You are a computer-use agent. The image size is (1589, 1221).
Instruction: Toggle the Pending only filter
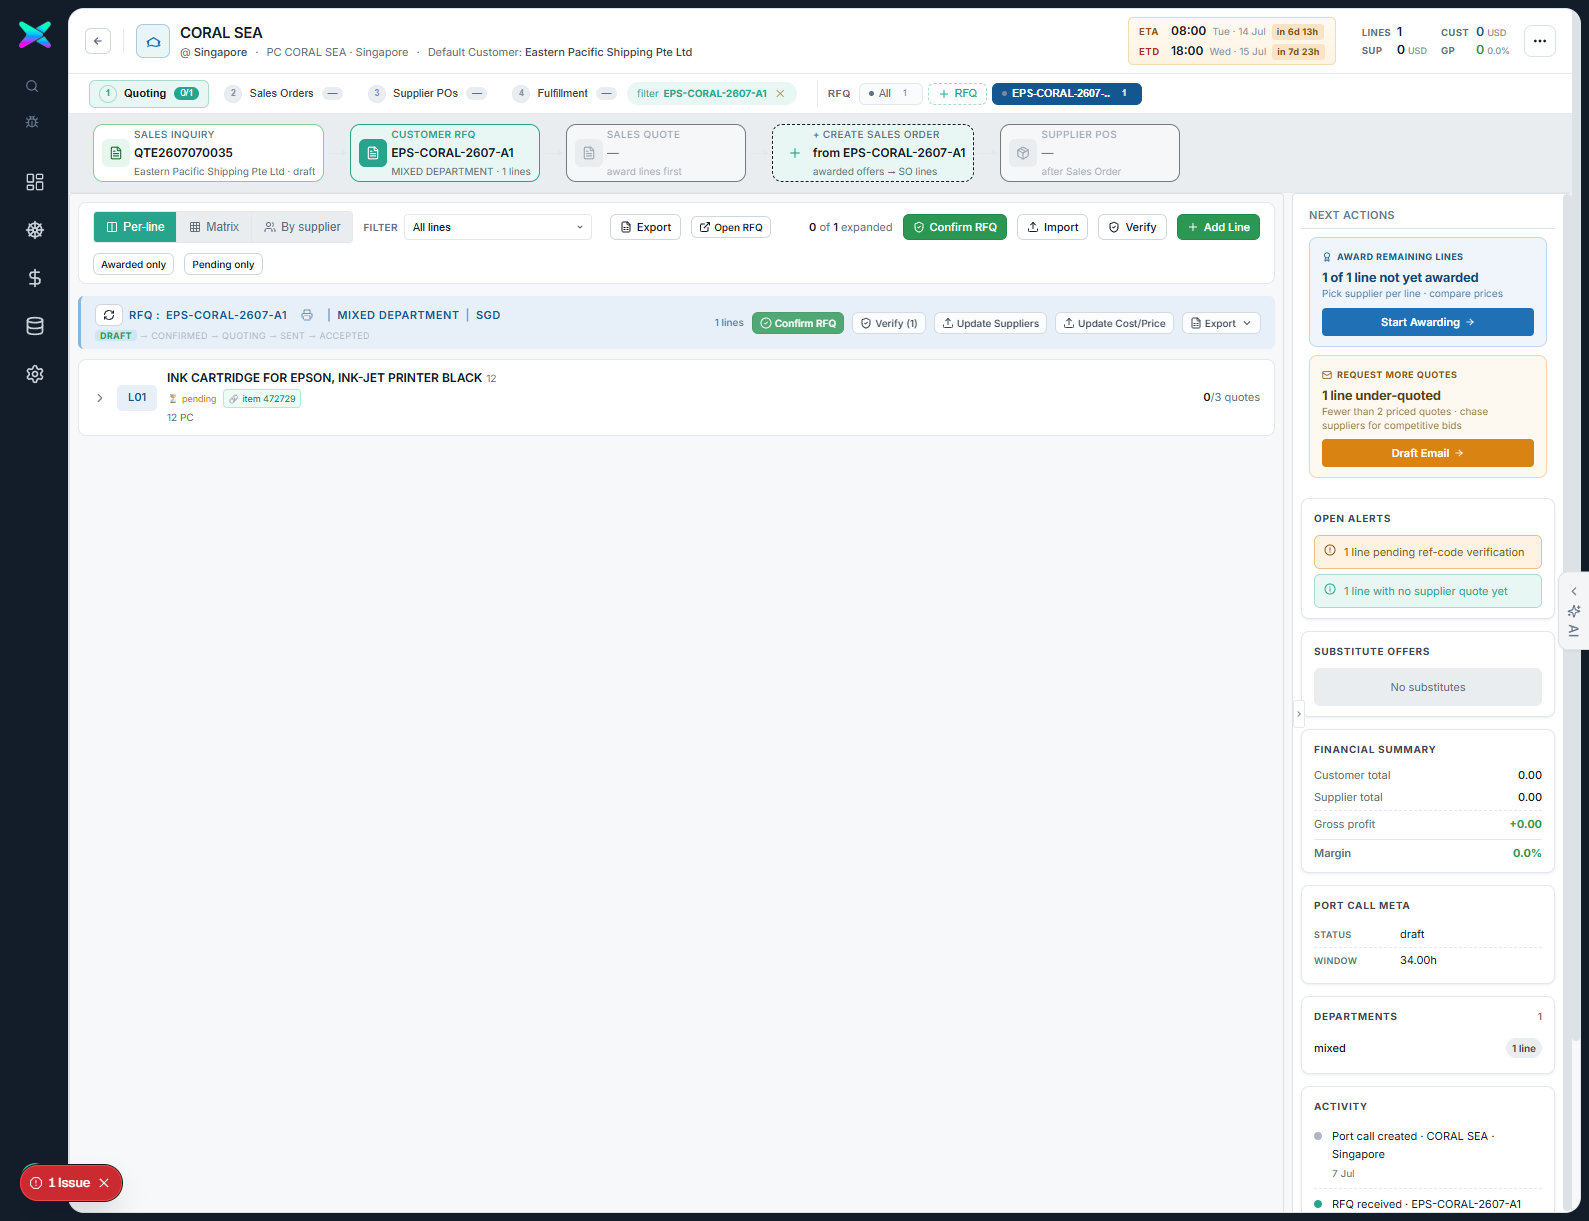click(x=223, y=264)
